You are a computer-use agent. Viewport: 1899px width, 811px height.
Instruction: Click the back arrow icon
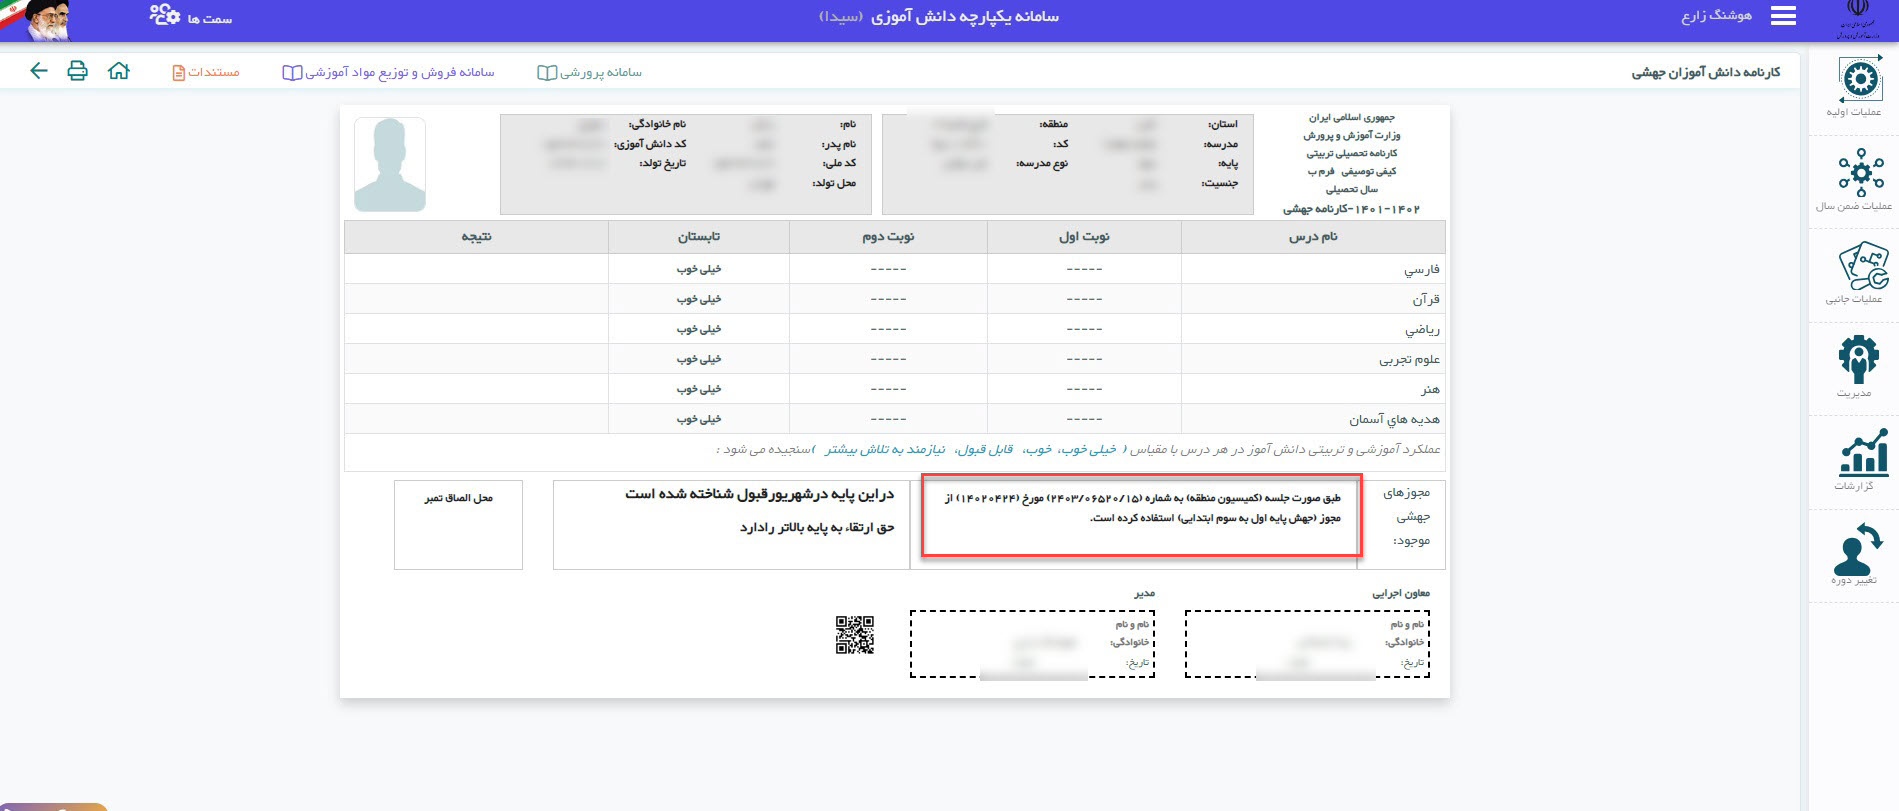point(39,71)
